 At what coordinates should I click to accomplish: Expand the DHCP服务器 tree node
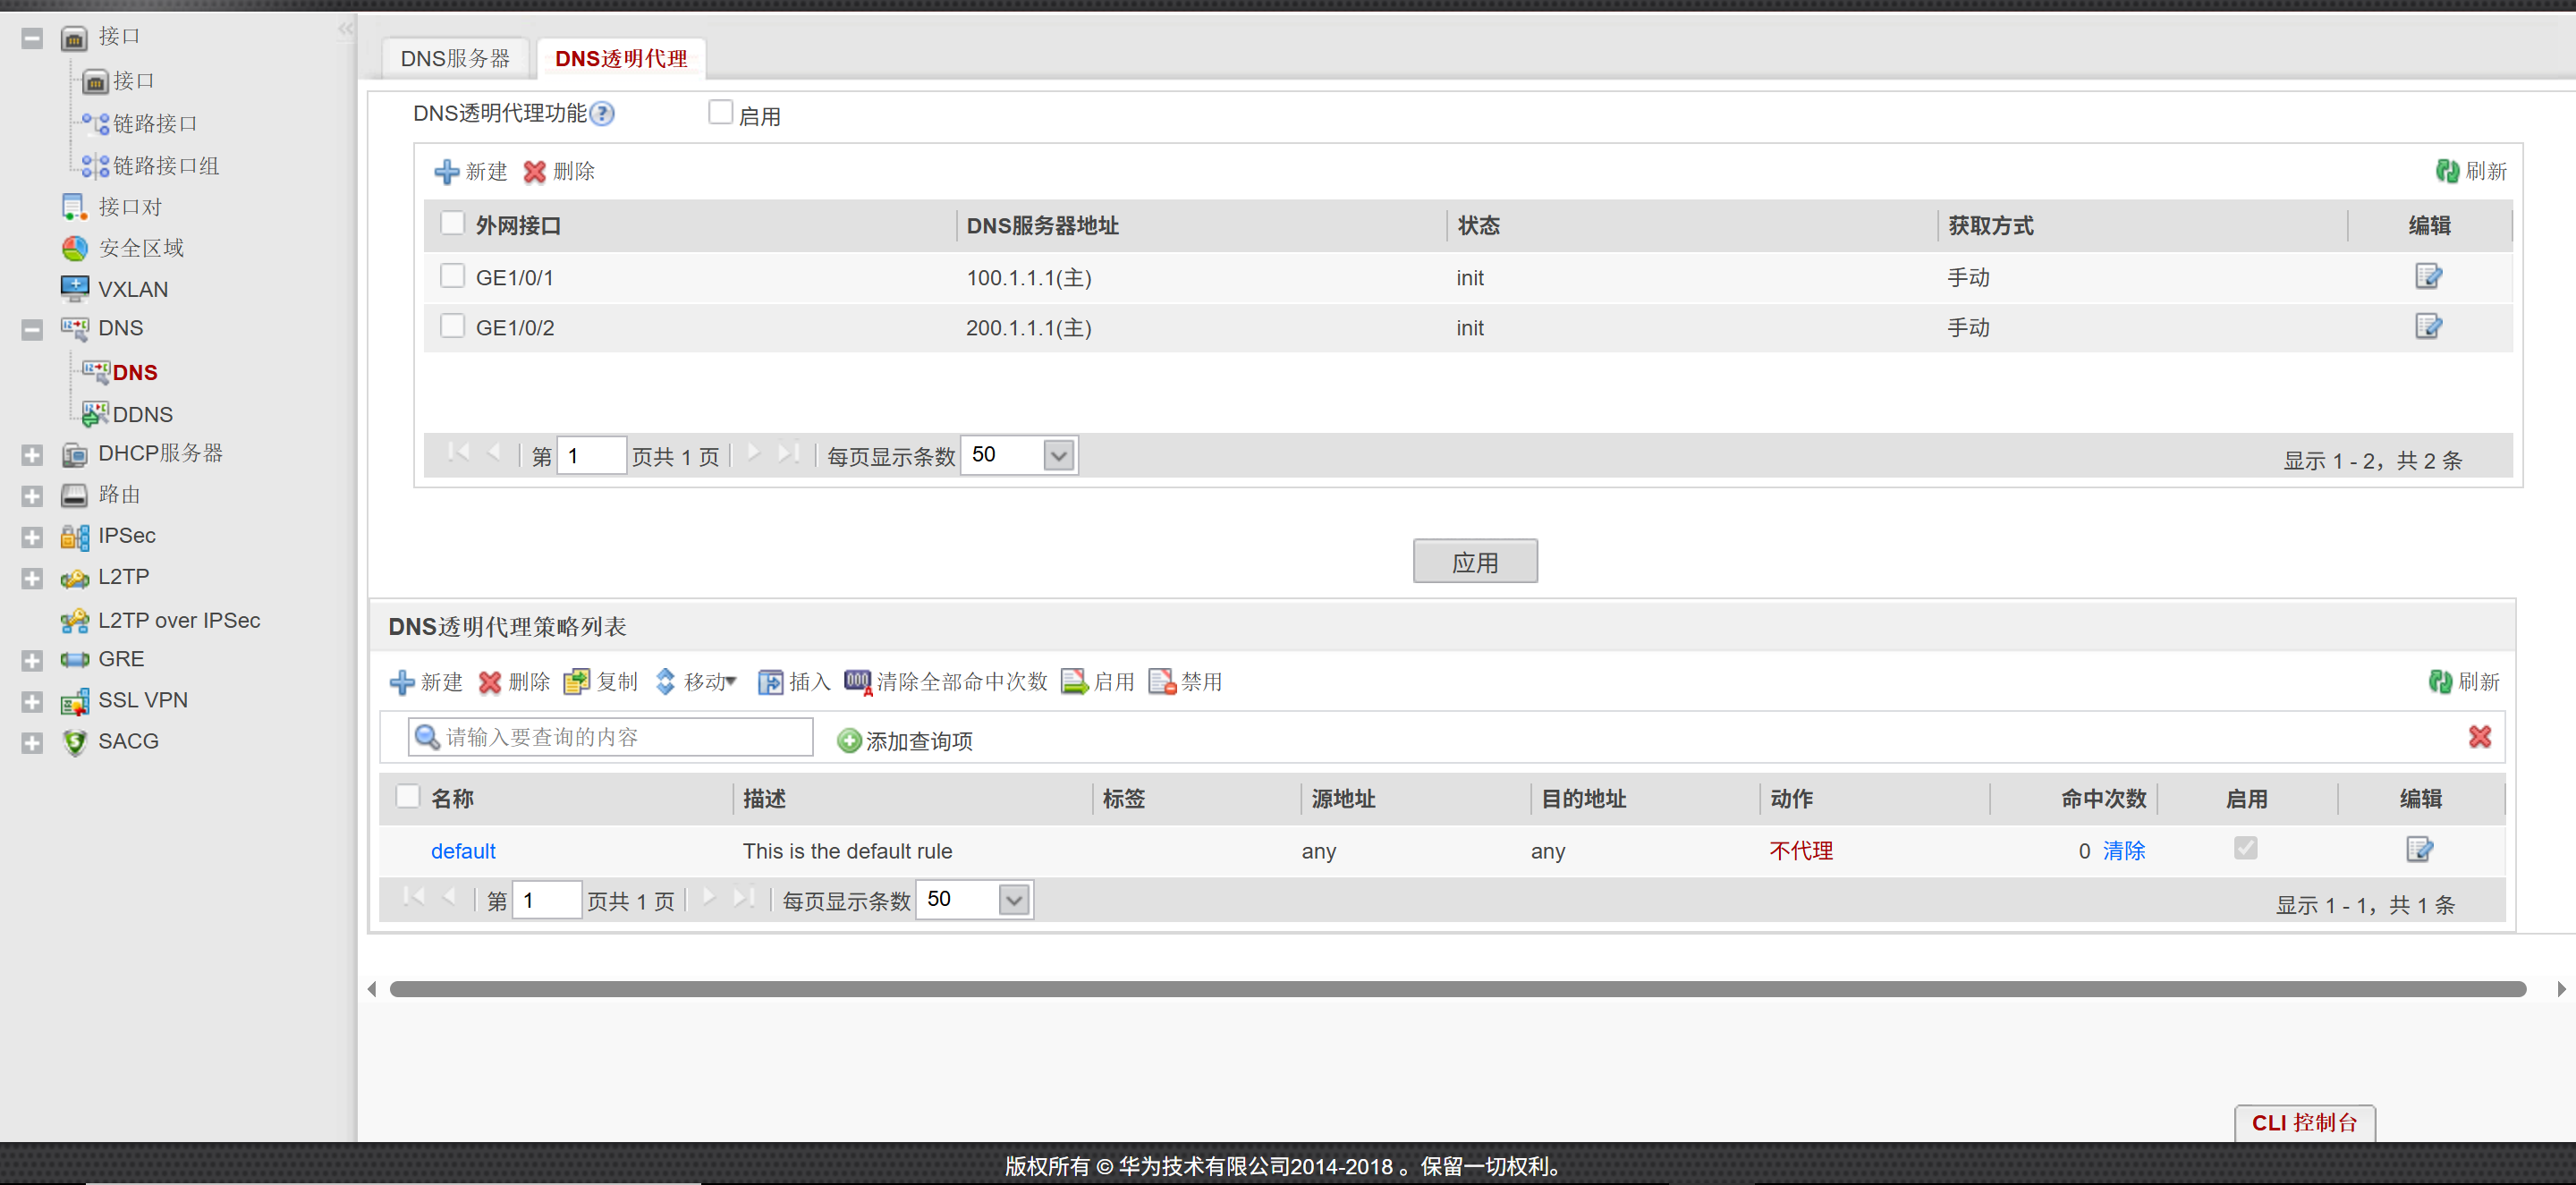32,455
